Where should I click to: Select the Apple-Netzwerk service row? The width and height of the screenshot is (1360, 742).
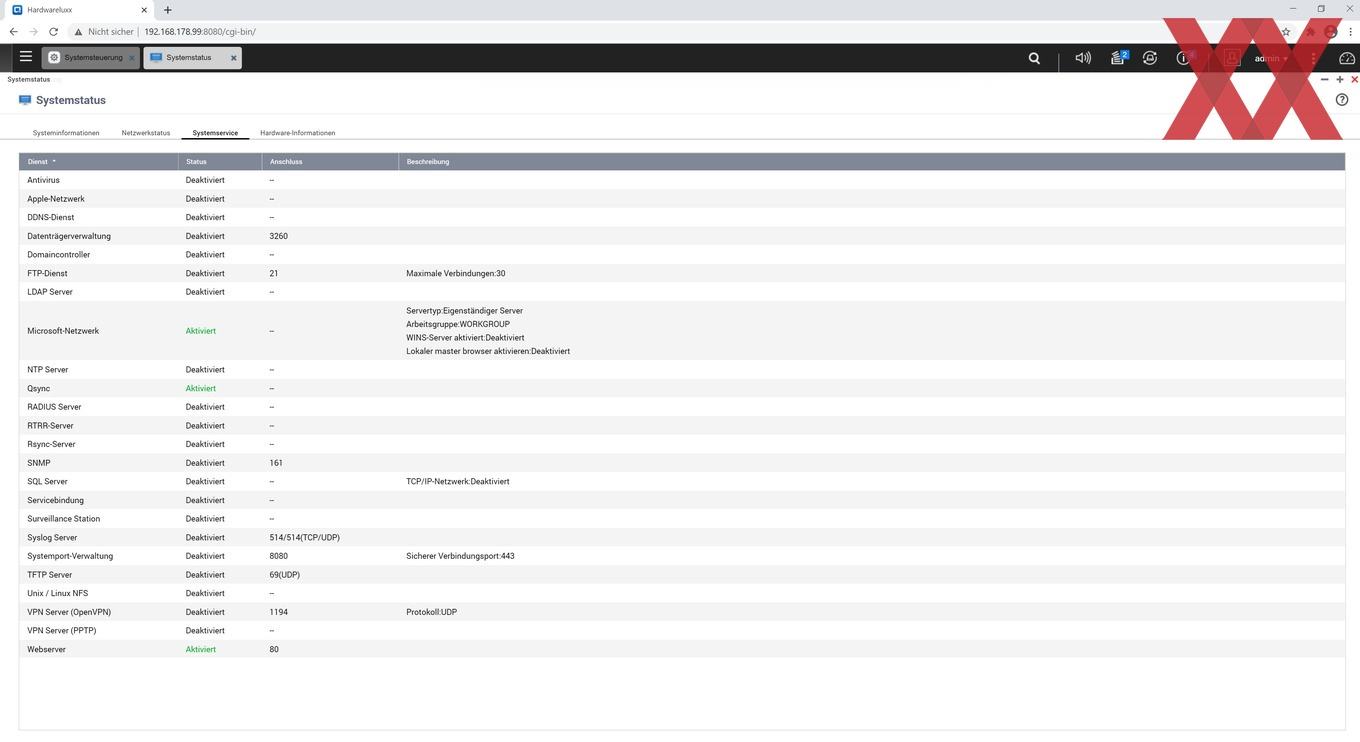[x=682, y=199]
